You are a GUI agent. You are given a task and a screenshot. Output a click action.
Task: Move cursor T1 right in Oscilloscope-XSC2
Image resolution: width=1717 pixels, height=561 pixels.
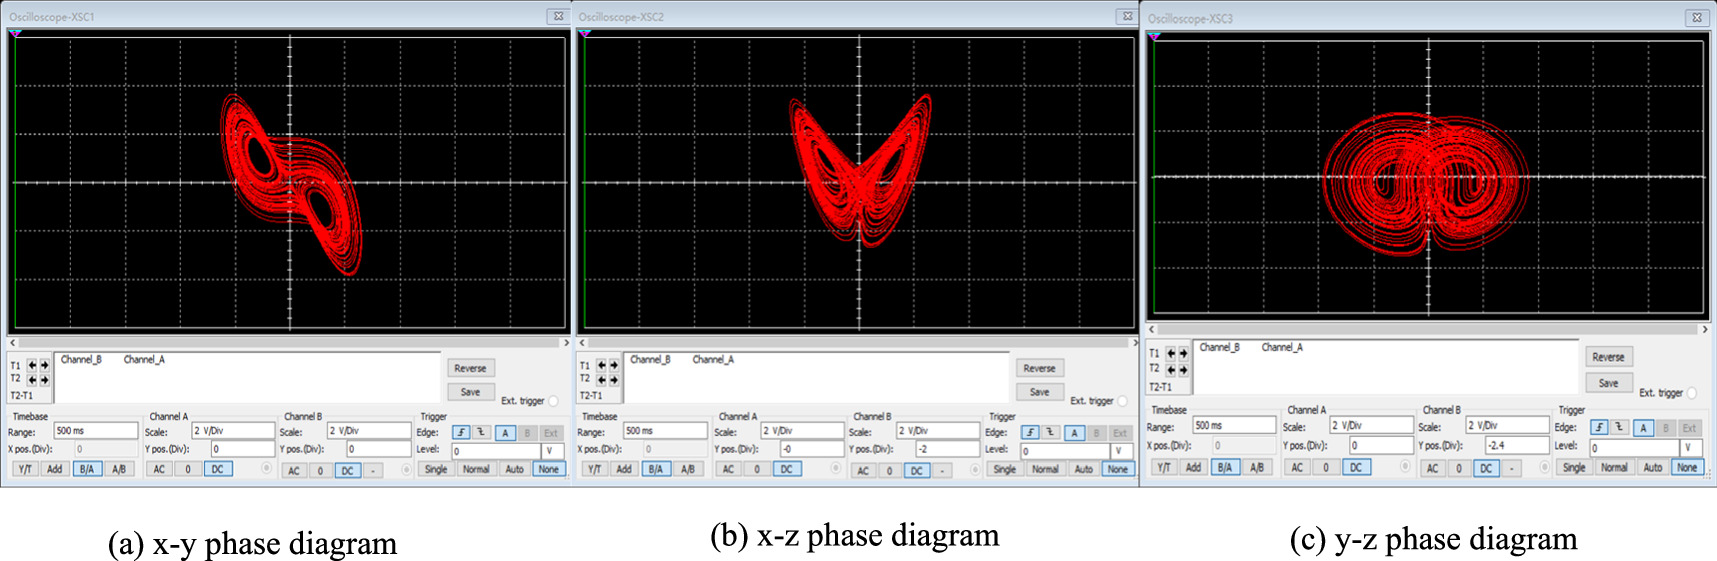click(614, 365)
